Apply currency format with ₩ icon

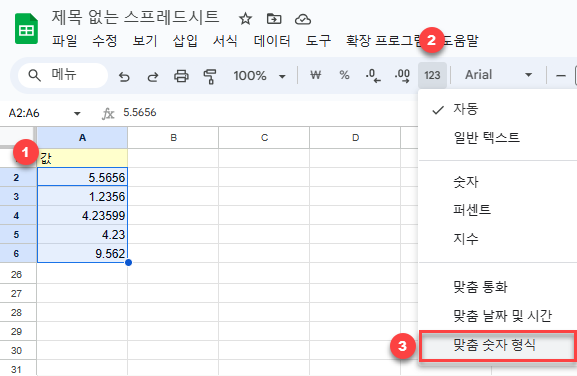pyautogui.click(x=316, y=75)
